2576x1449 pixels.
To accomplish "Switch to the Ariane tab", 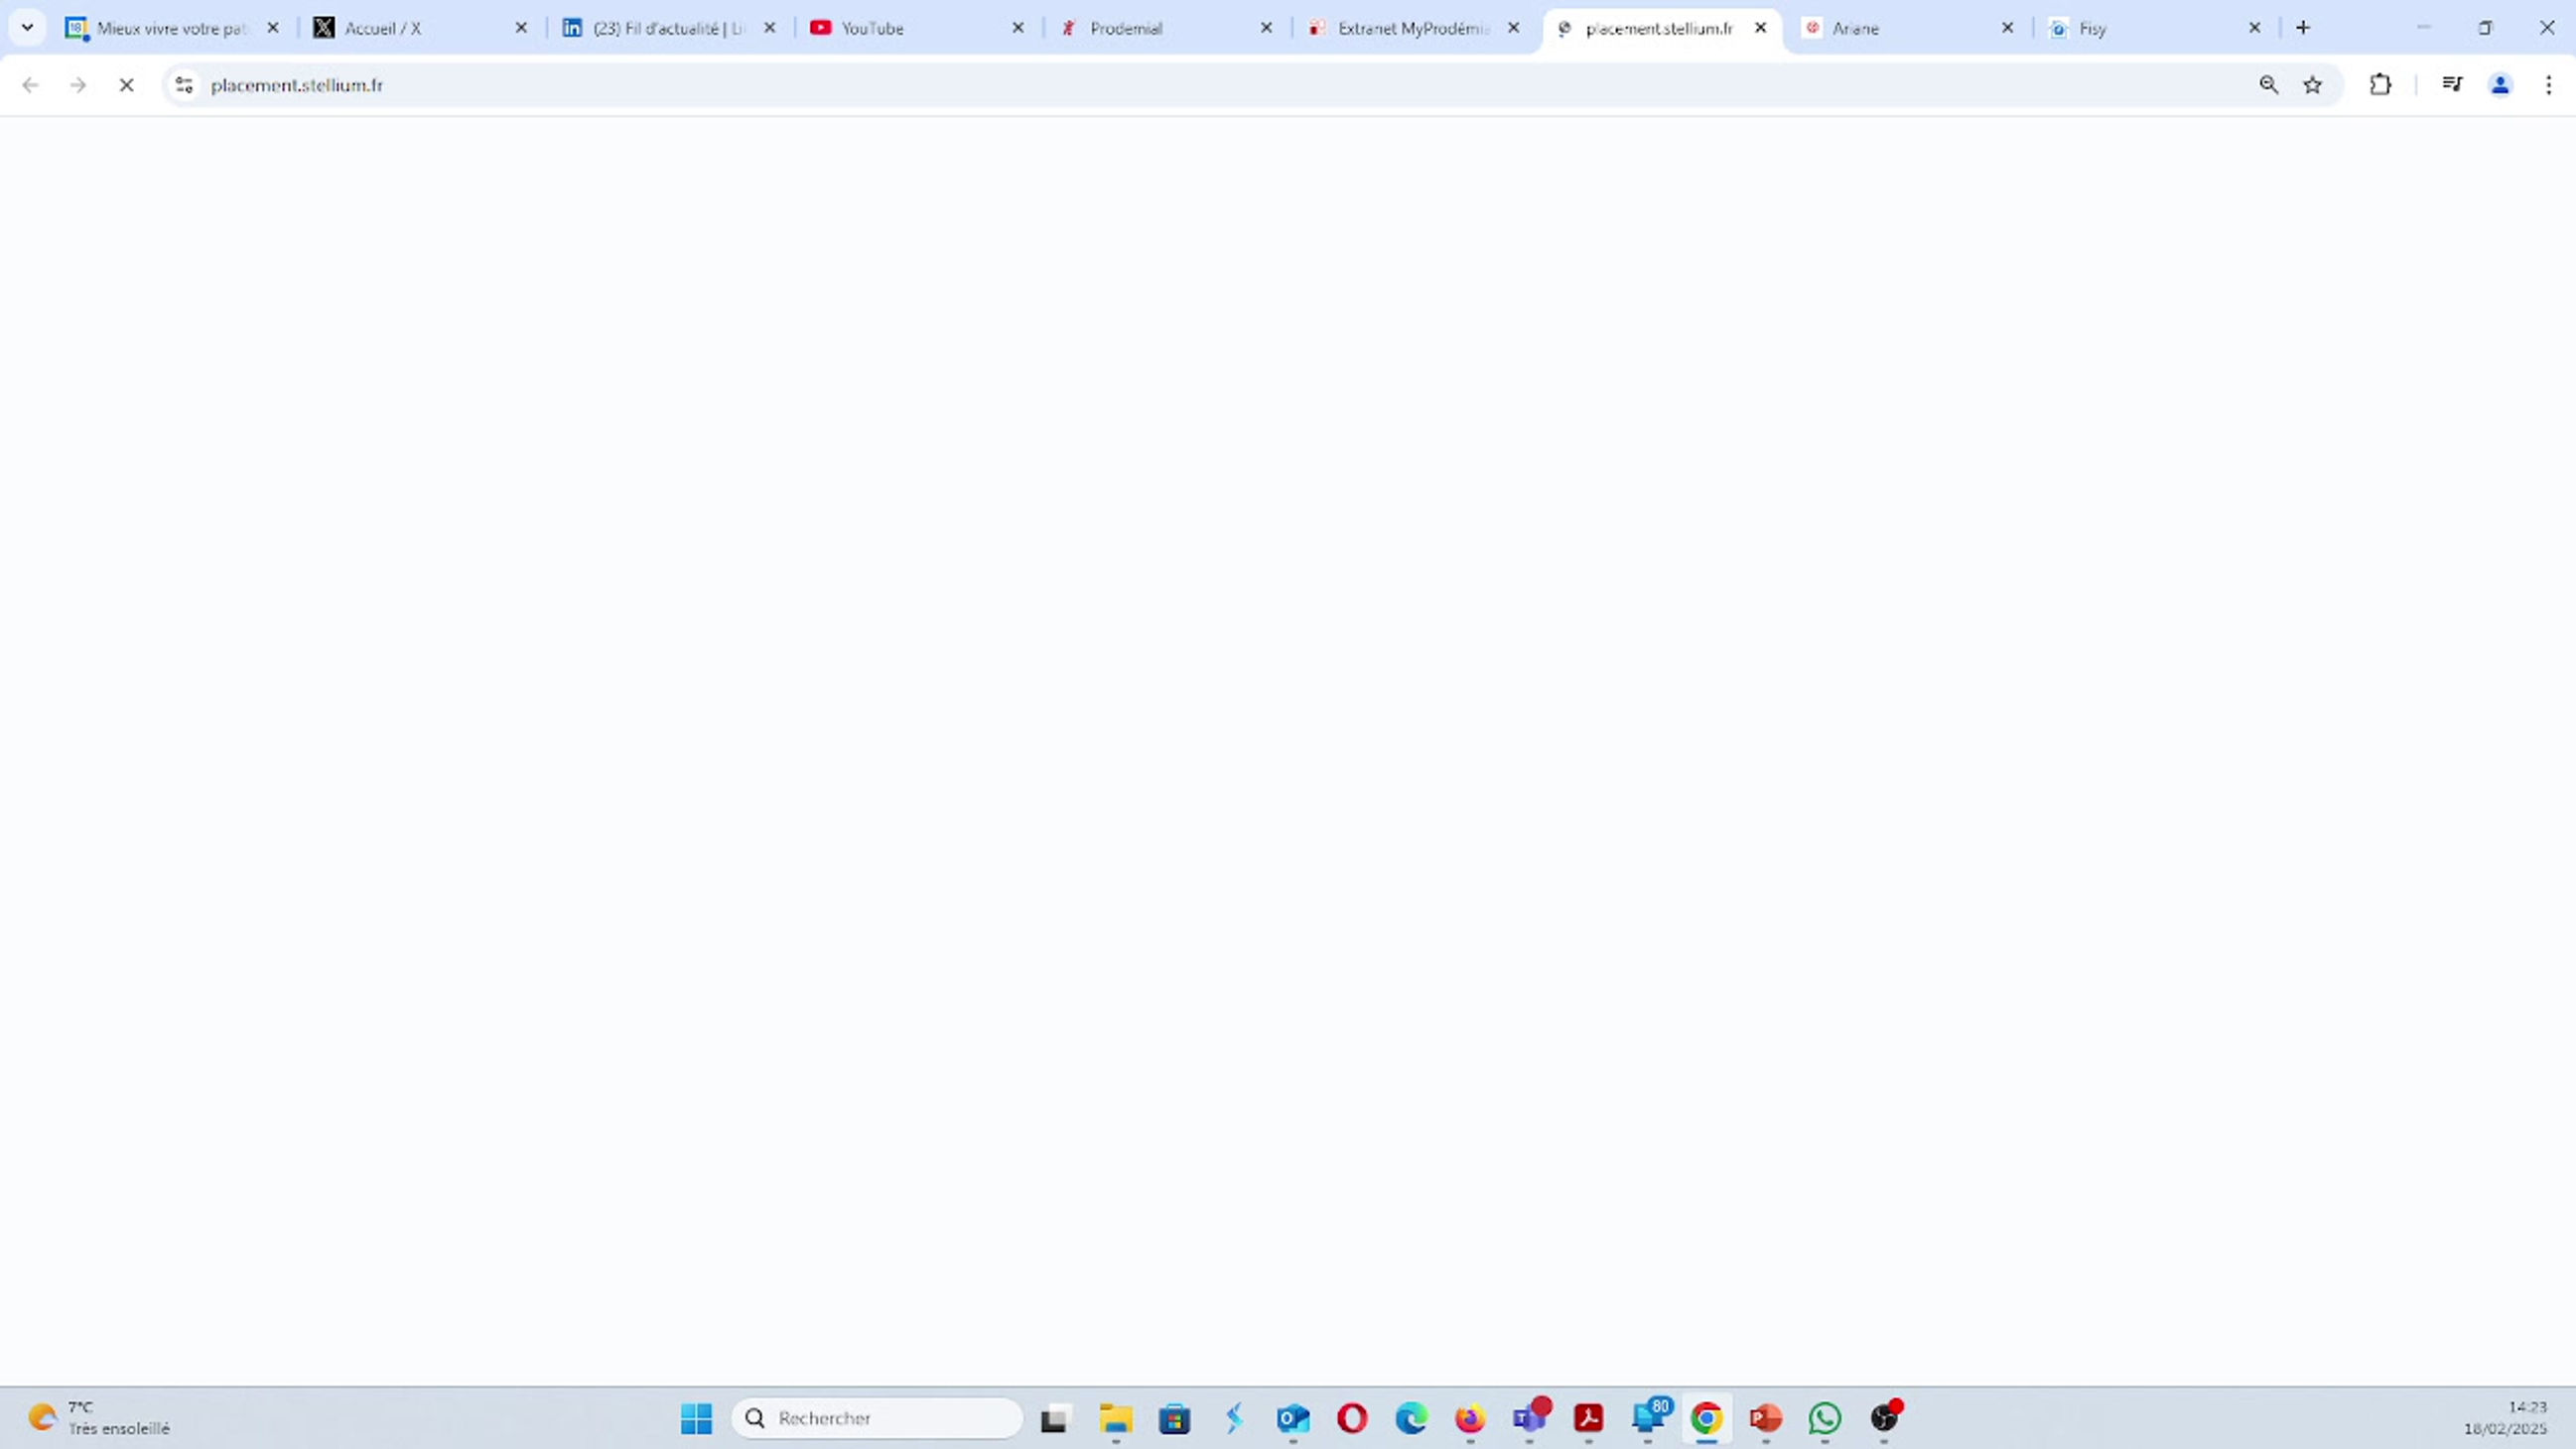I will click(1855, 28).
